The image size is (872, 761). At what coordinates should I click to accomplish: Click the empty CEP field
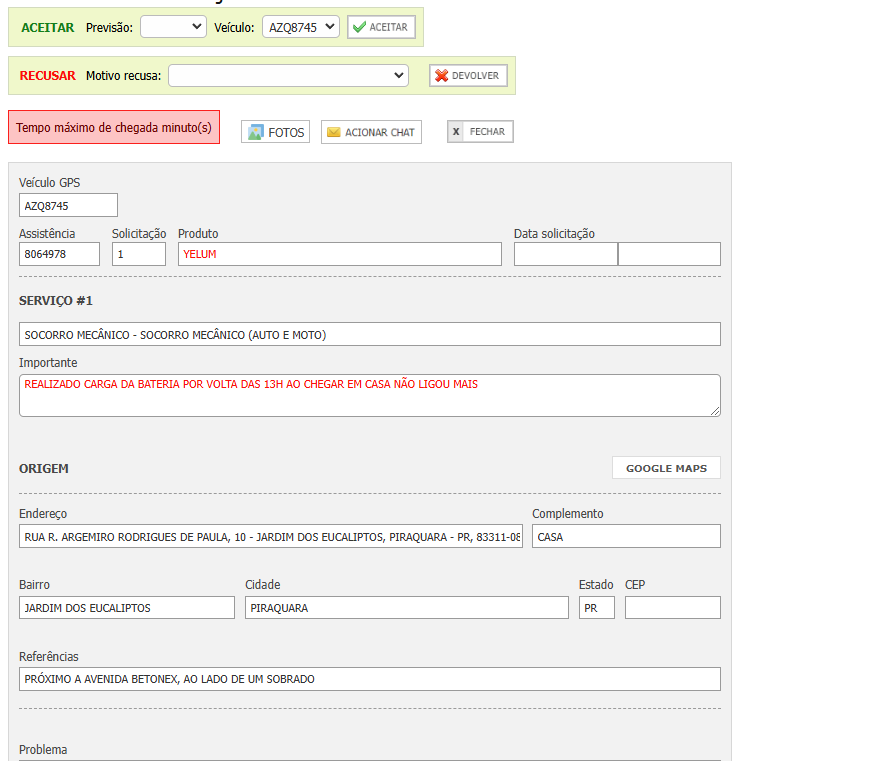(672, 608)
